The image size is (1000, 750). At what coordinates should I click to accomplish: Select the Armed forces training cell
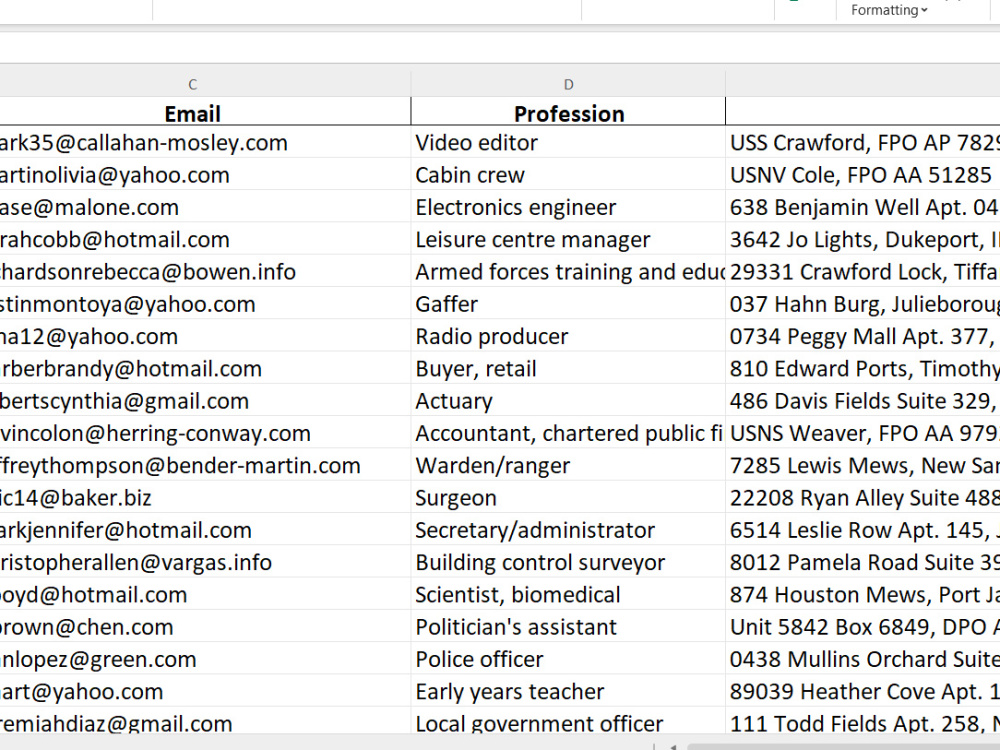tap(568, 272)
